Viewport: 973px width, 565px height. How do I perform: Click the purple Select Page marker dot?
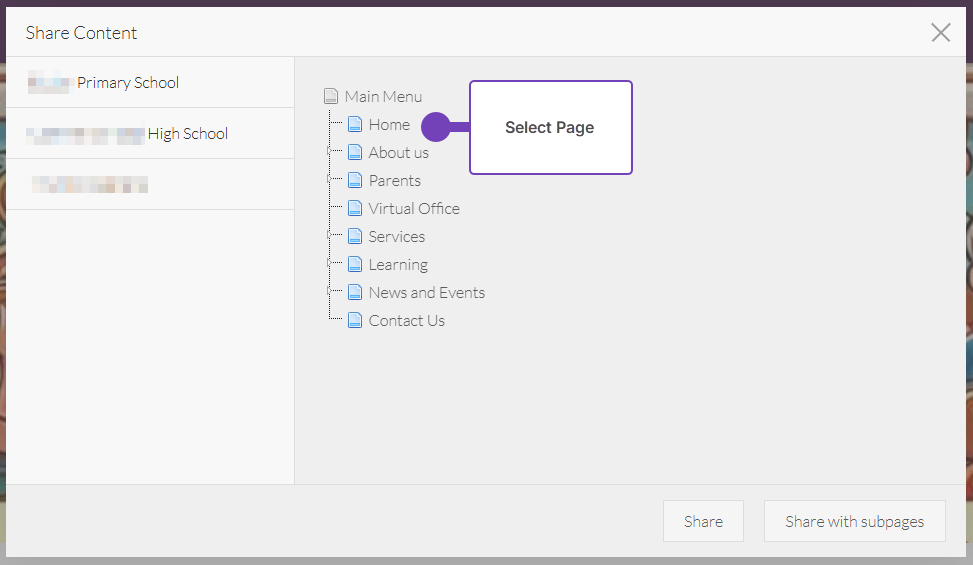click(x=436, y=127)
